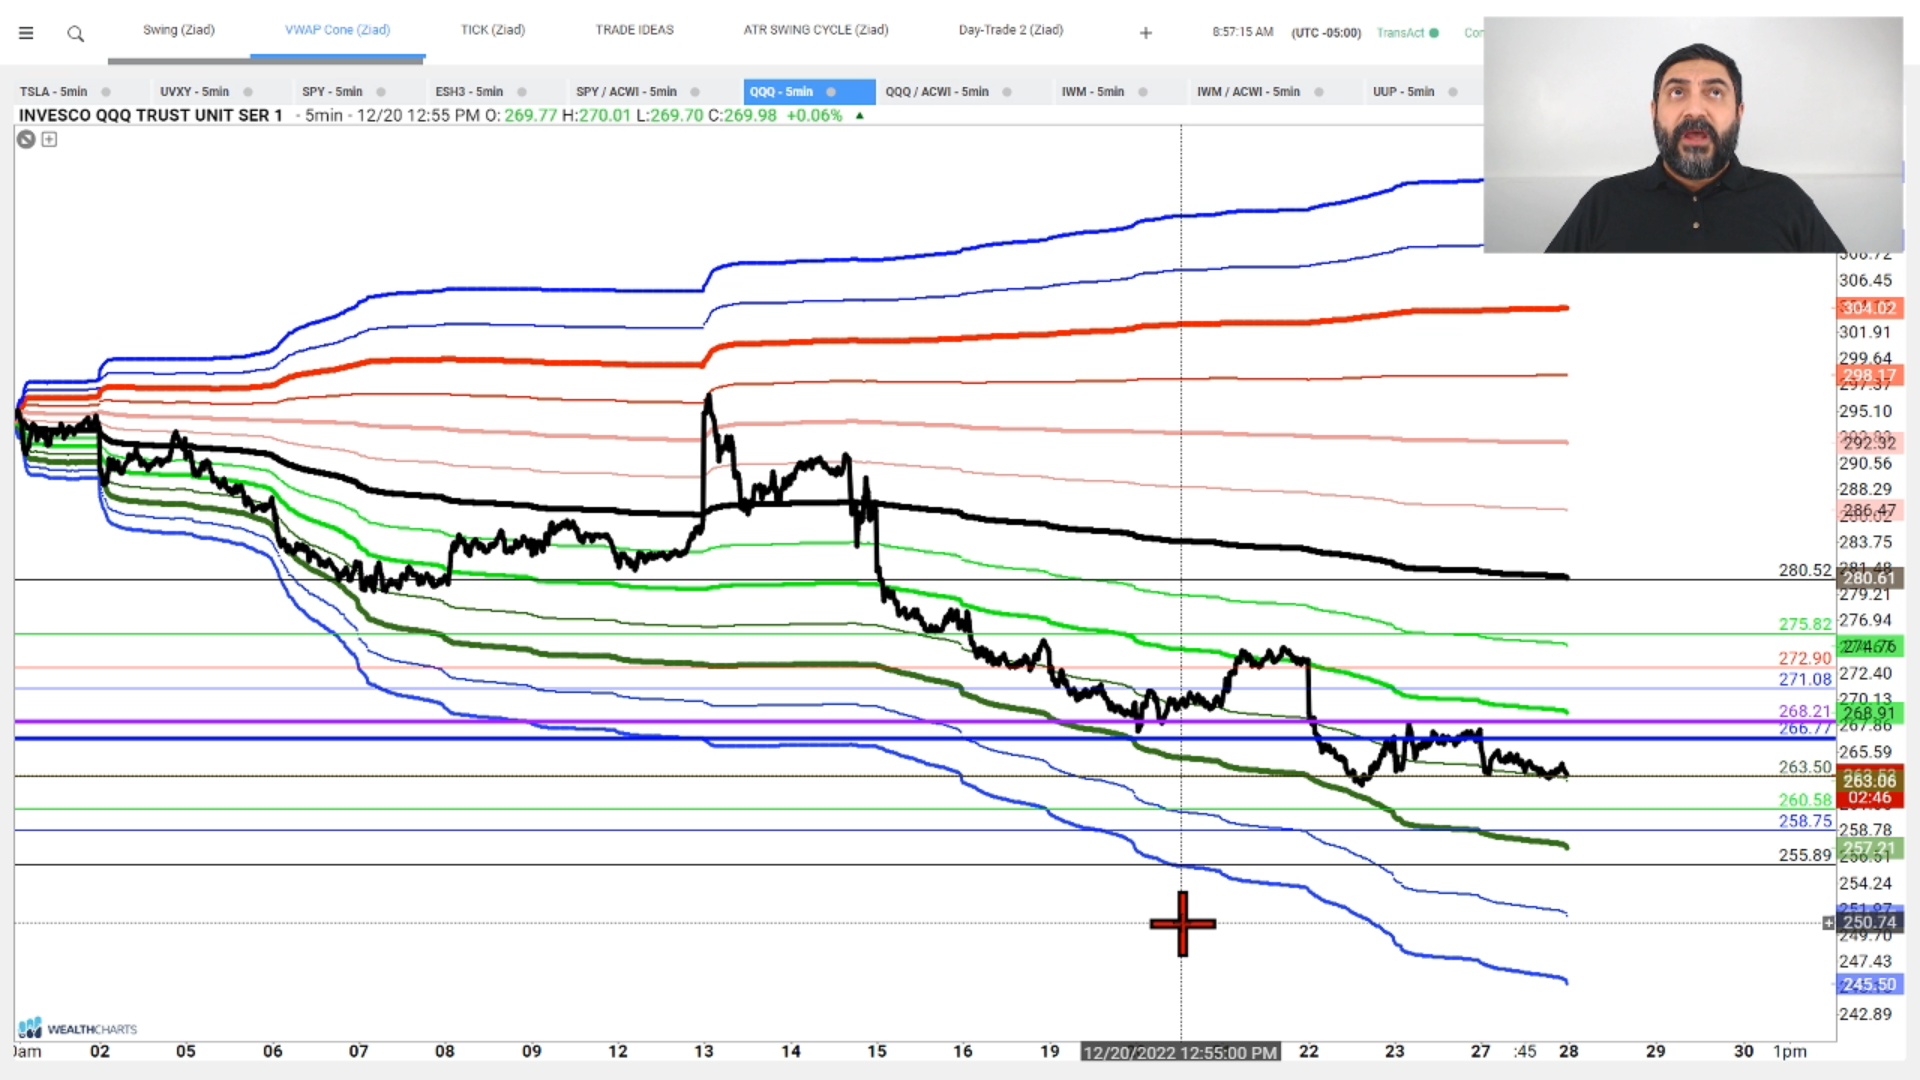Screen dimensions: 1920x1080
Task: Toggle the link dot on ESH3 - 5min tab
Action: (x=522, y=92)
